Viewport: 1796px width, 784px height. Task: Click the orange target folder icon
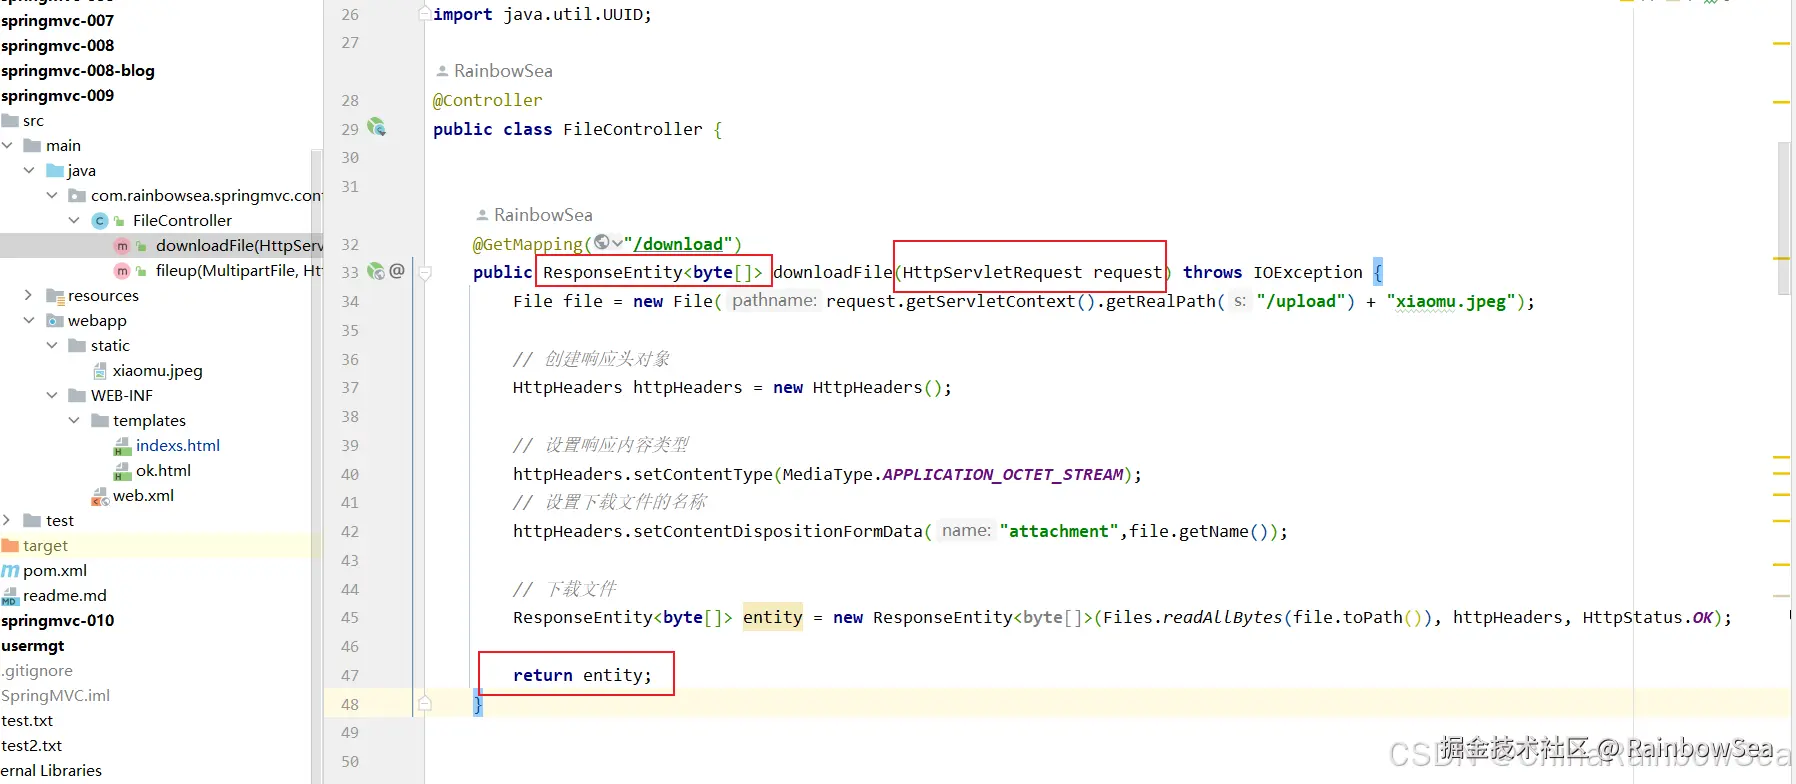point(10,545)
